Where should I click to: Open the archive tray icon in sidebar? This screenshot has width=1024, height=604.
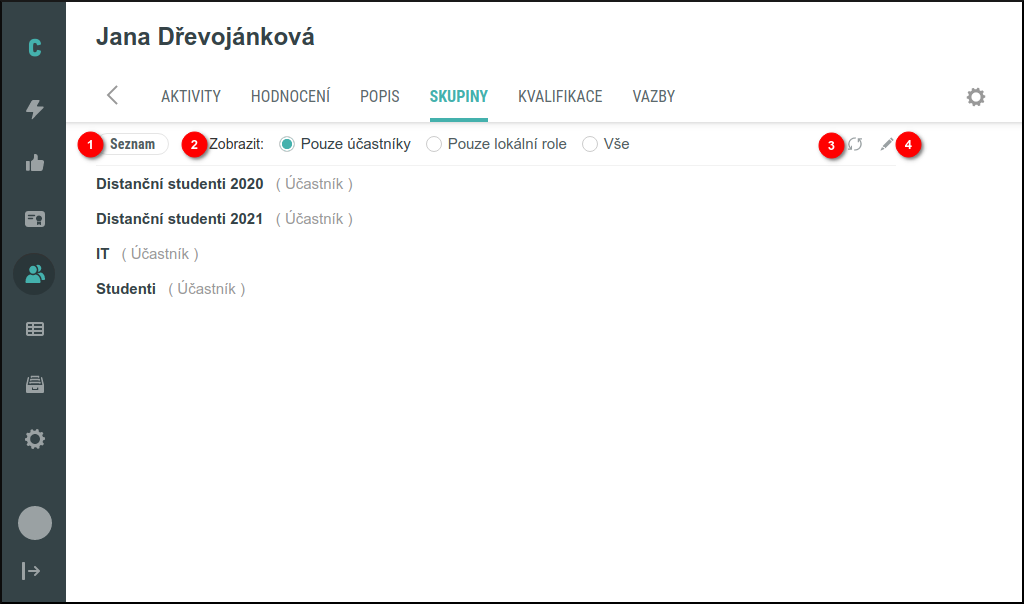point(34,384)
